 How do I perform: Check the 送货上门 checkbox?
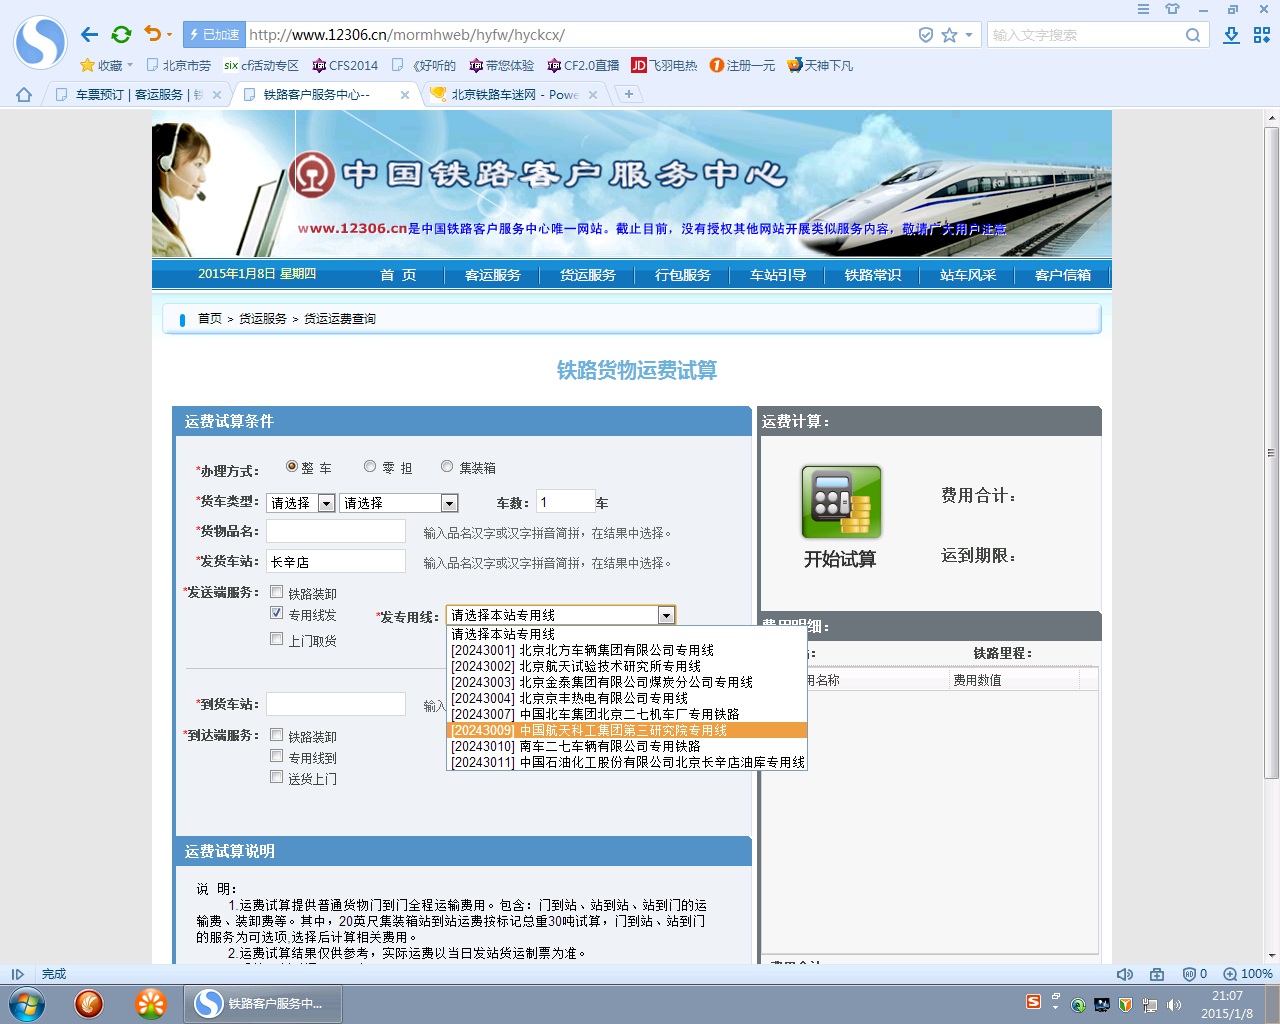tap(277, 777)
